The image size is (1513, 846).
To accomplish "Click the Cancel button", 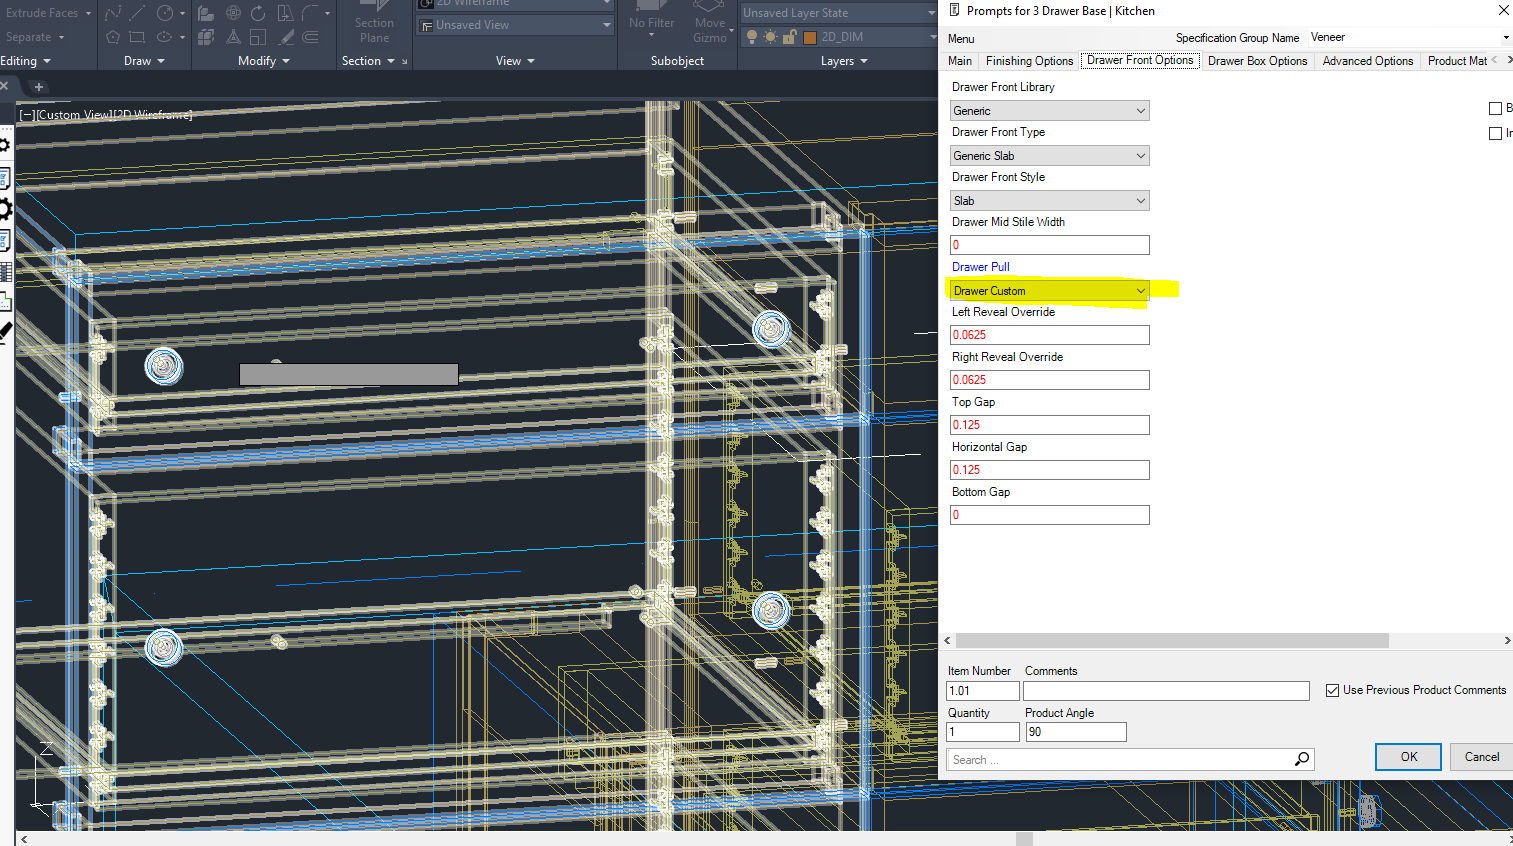I will pos(1481,757).
